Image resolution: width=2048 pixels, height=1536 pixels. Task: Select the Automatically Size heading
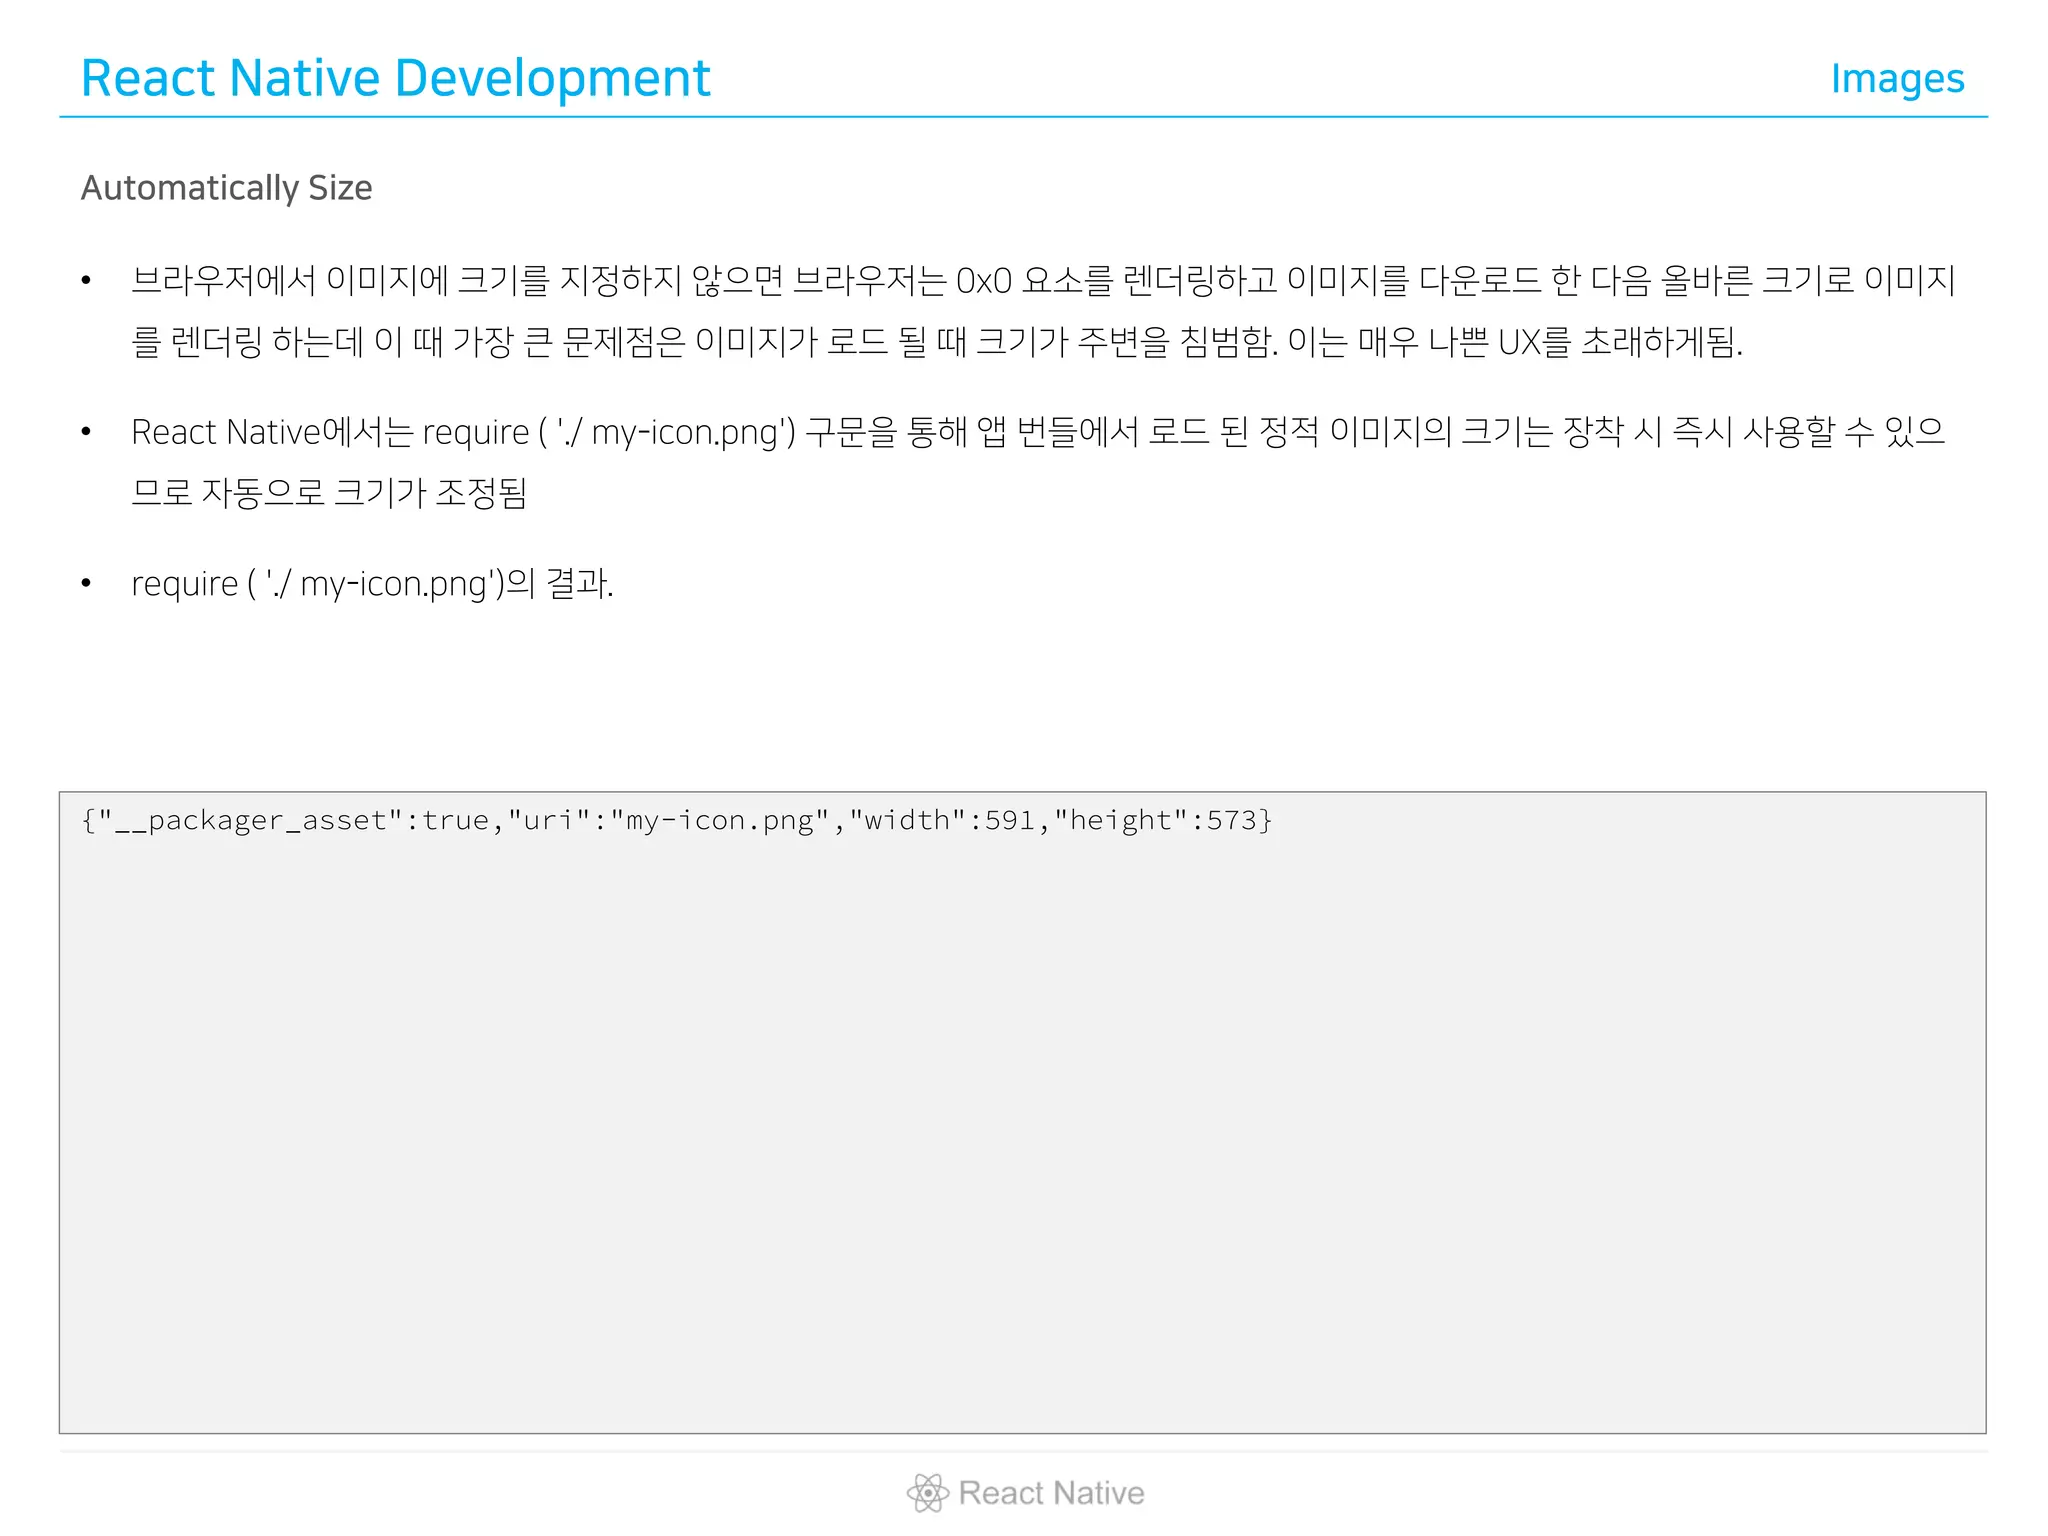(x=226, y=188)
